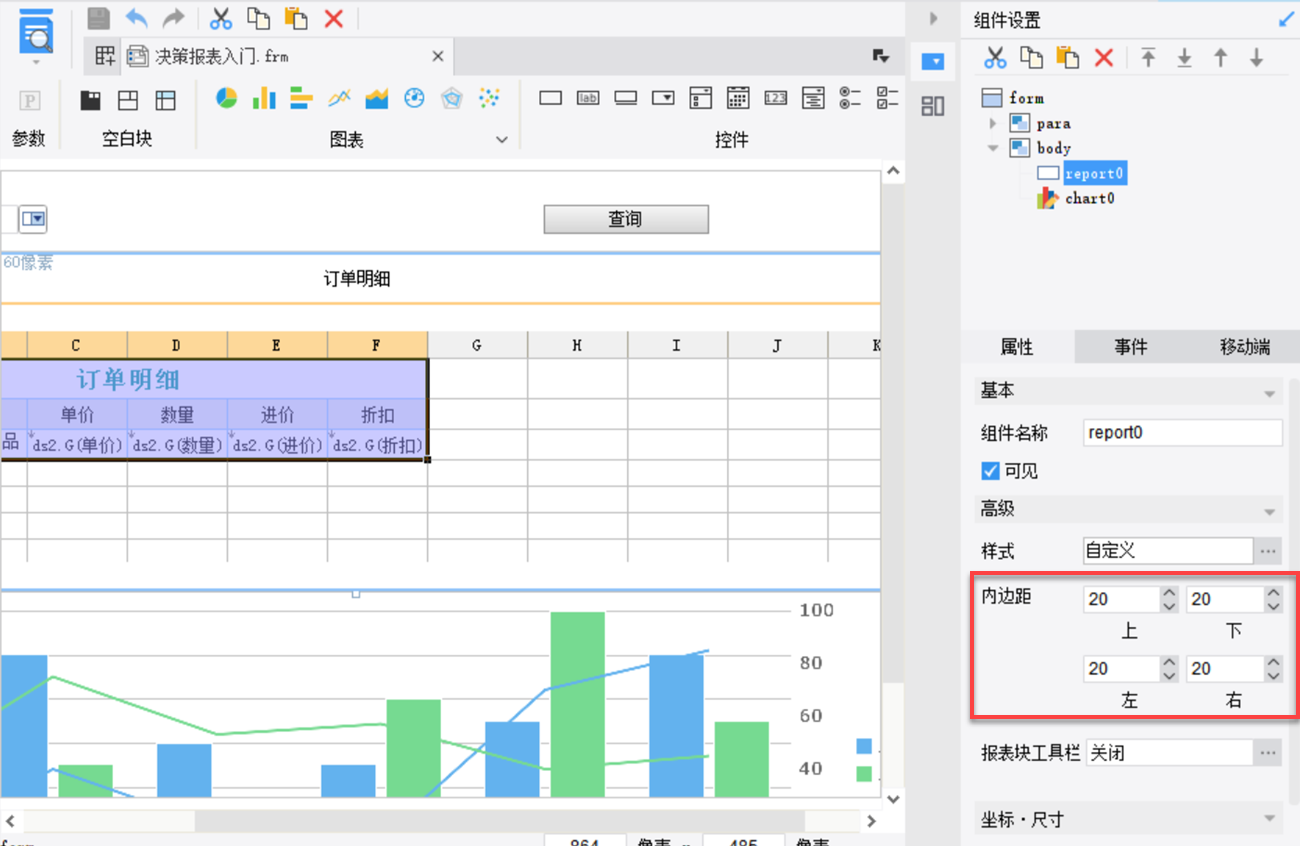Select the combo box widget icon
Image resolution: width=1300 pixels, height=846 pixels.
[x=663, y=98]
